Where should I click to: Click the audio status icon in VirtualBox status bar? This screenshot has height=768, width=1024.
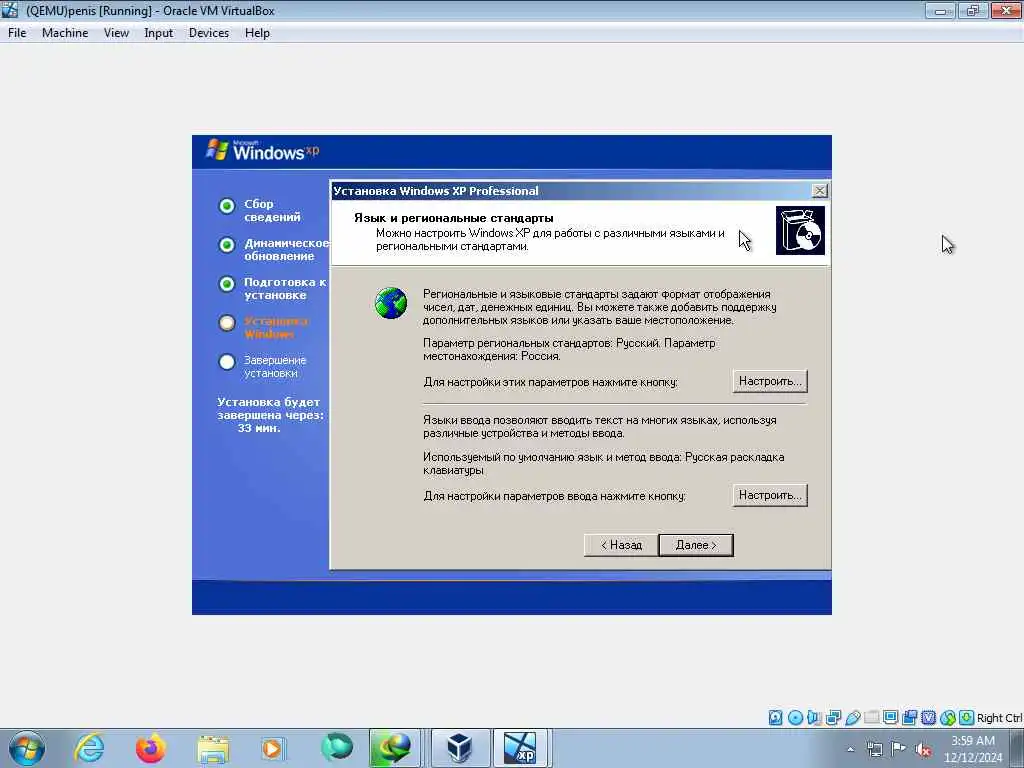click(x=814, y=718)
